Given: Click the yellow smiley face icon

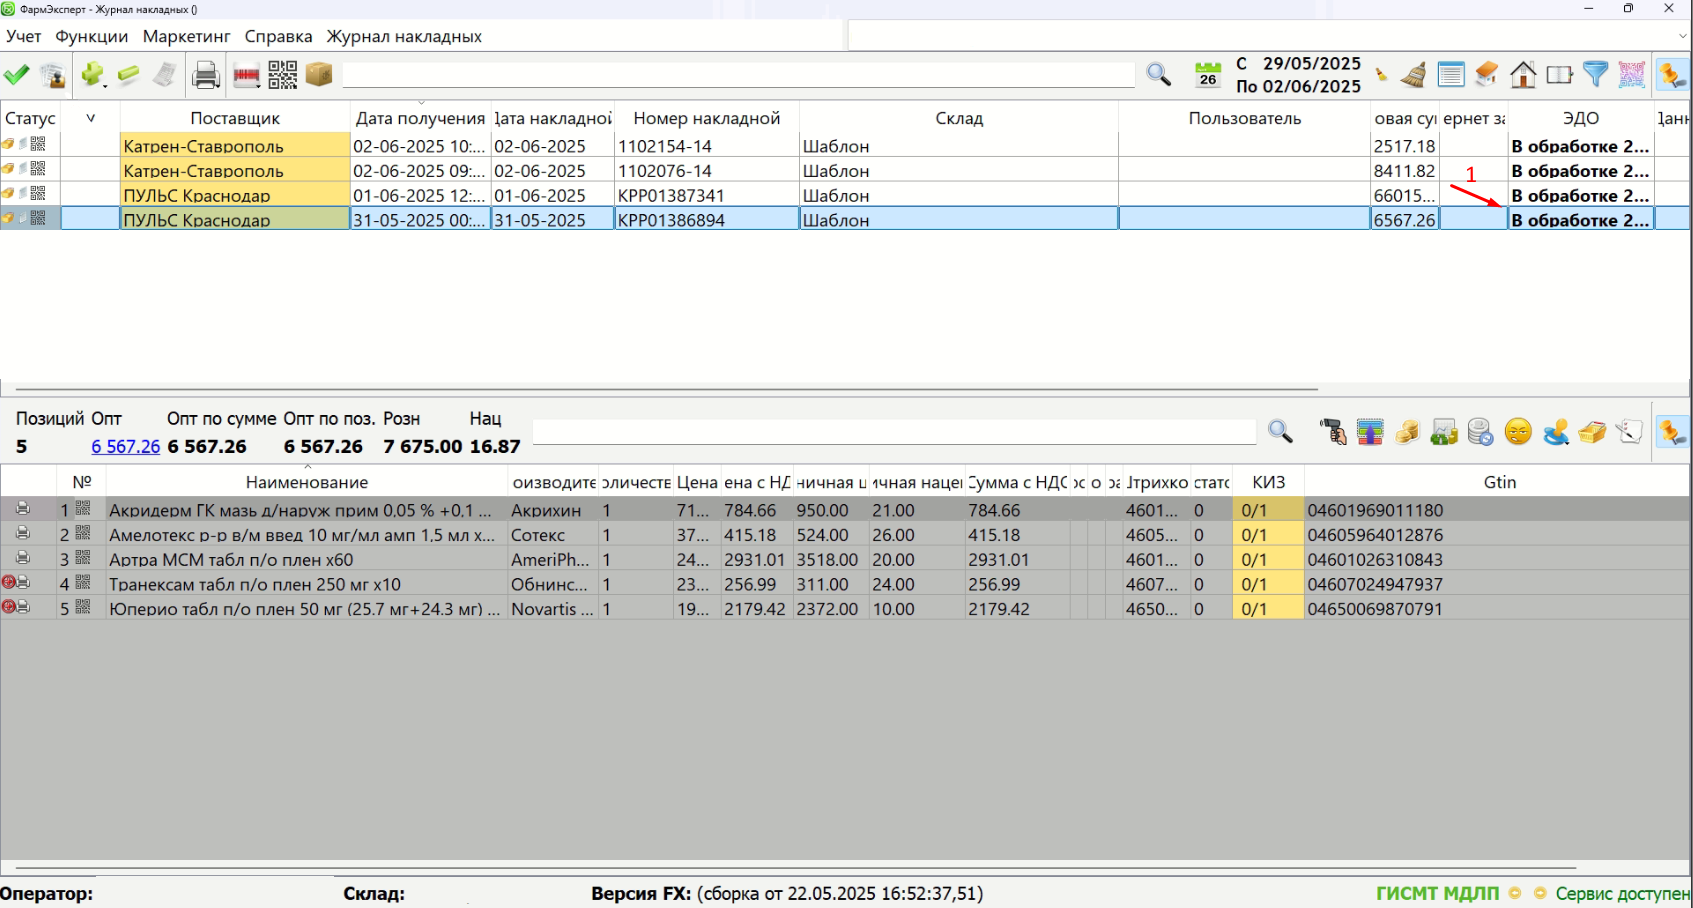Looking at the screenshot, I should tap(1518, 432).
